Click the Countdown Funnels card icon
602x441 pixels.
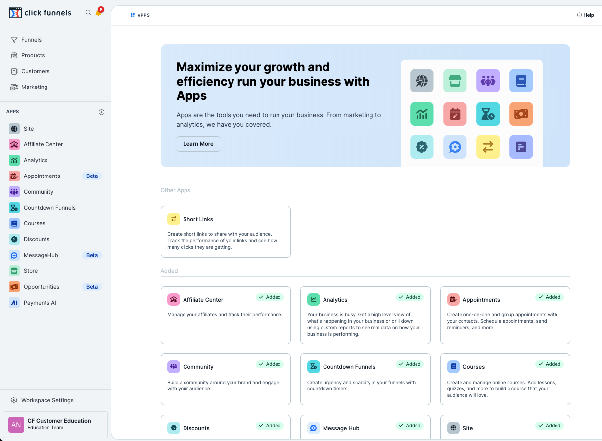coord(313,367)
